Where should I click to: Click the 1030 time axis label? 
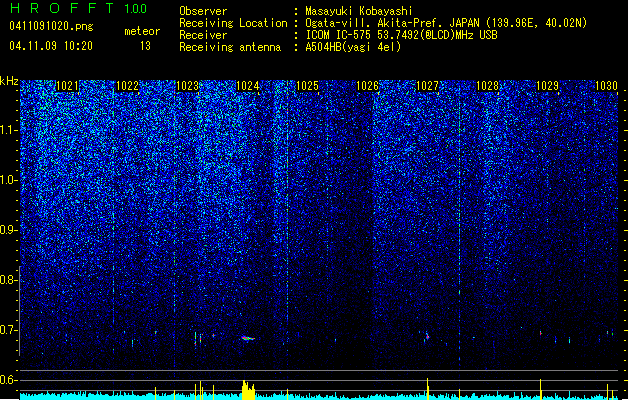click(606, 86)
